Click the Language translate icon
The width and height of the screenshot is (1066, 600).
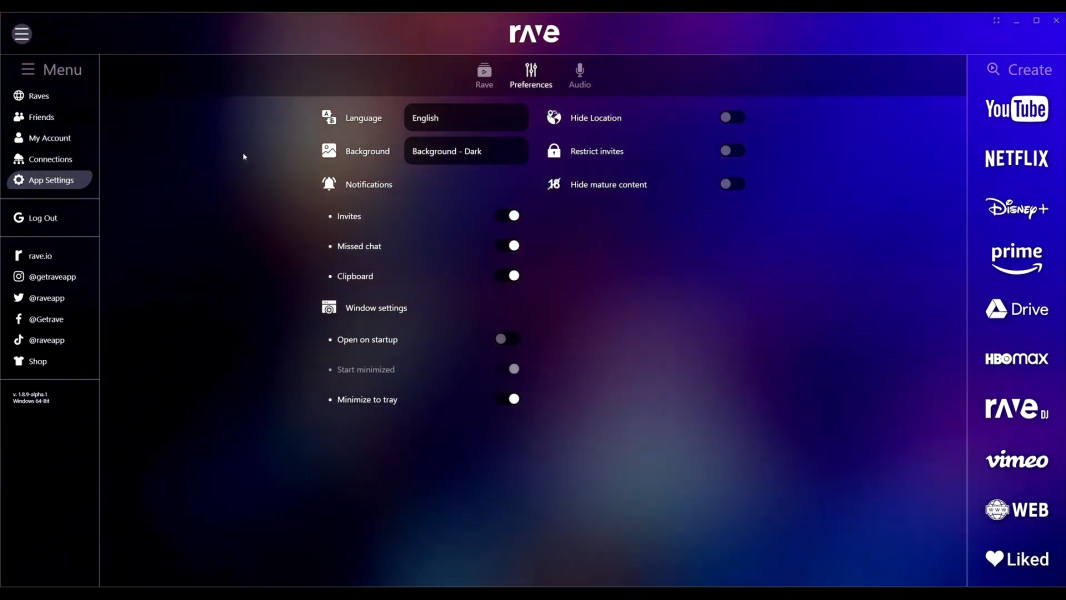click(329, 117)
